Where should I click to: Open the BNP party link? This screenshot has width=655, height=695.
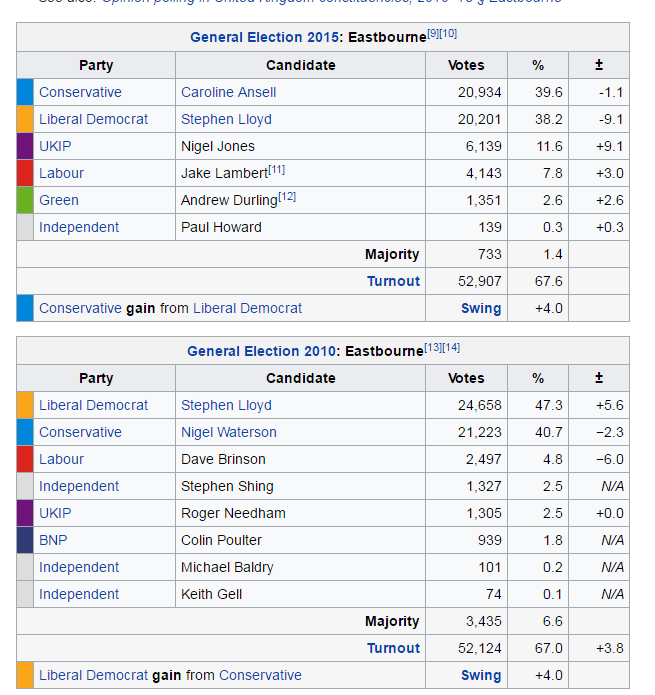[x=53, y=540]
